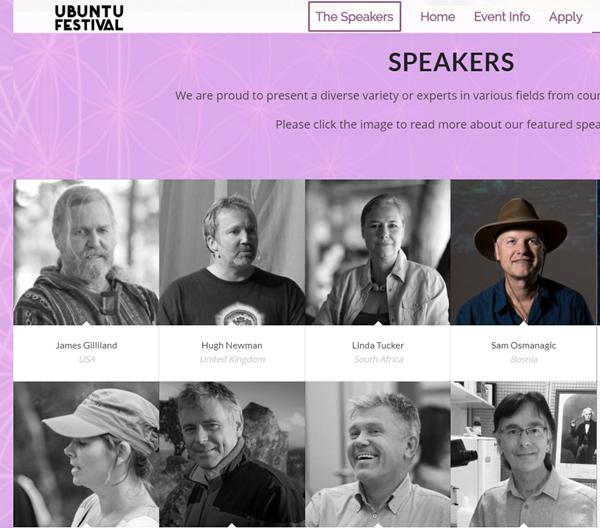
Task: Click the South Africa country label
Action: click(x=378, y=359)
